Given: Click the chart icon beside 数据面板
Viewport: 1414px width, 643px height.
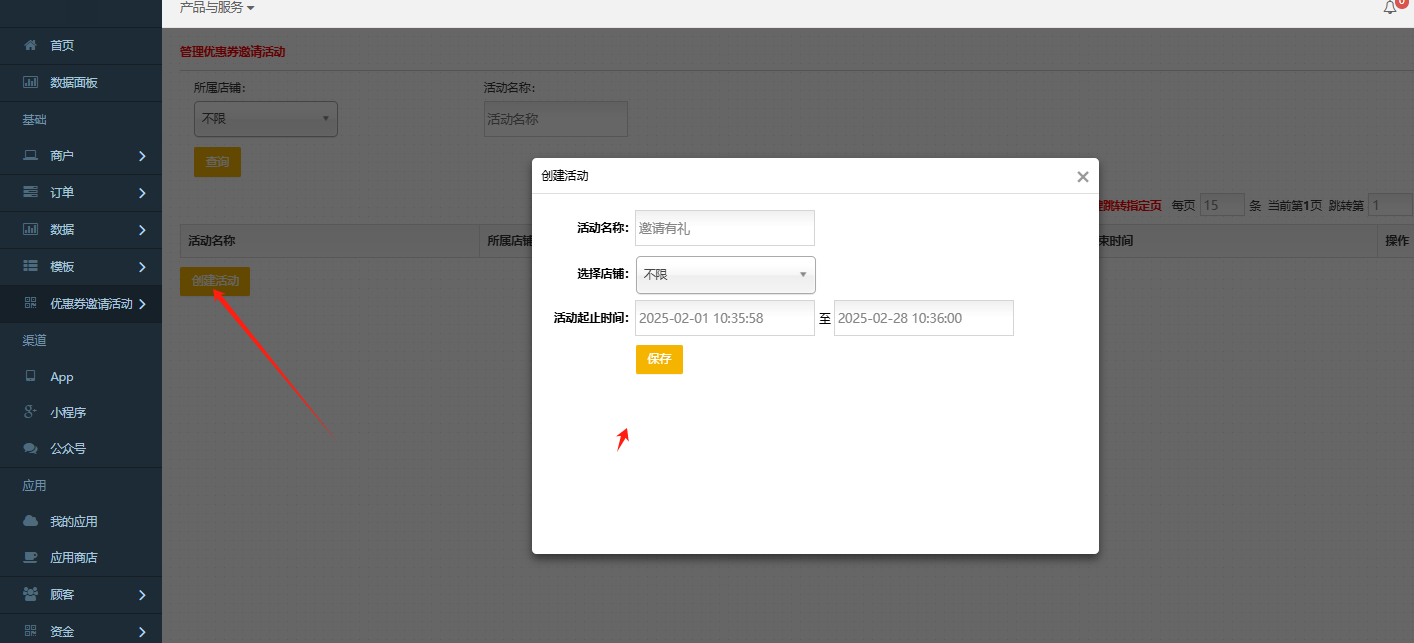Looking at the screenshot, I should point(30,82).
